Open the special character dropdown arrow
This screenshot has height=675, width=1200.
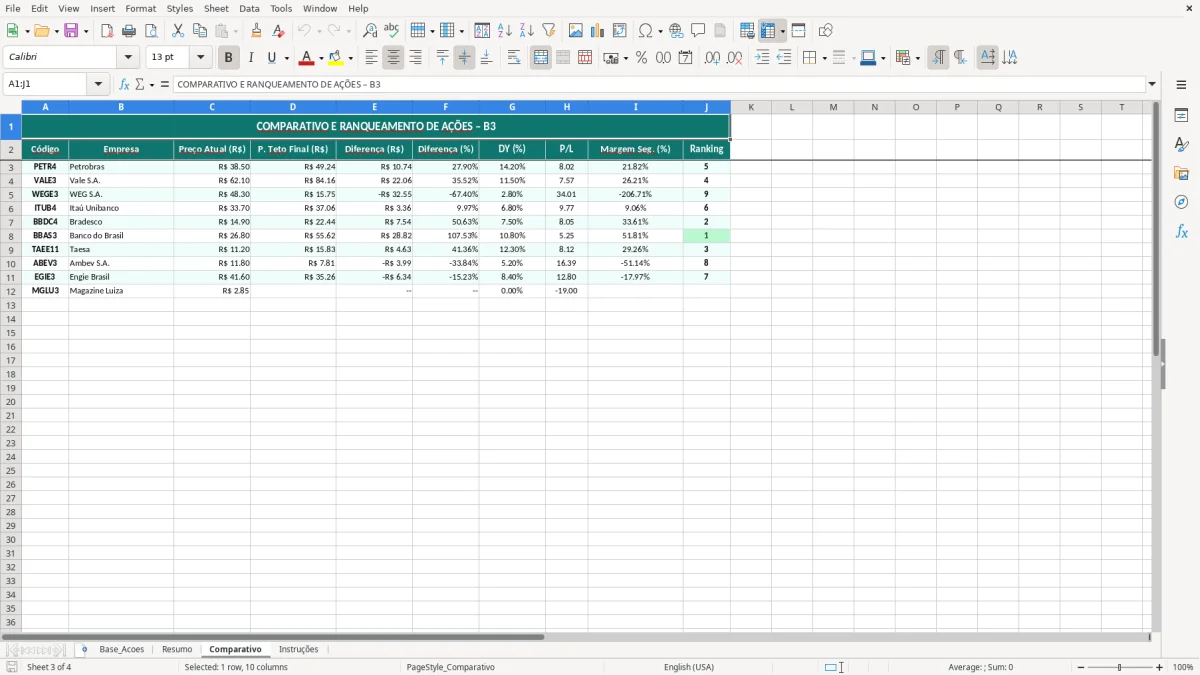pyautogui.click(x=662, y=31)
